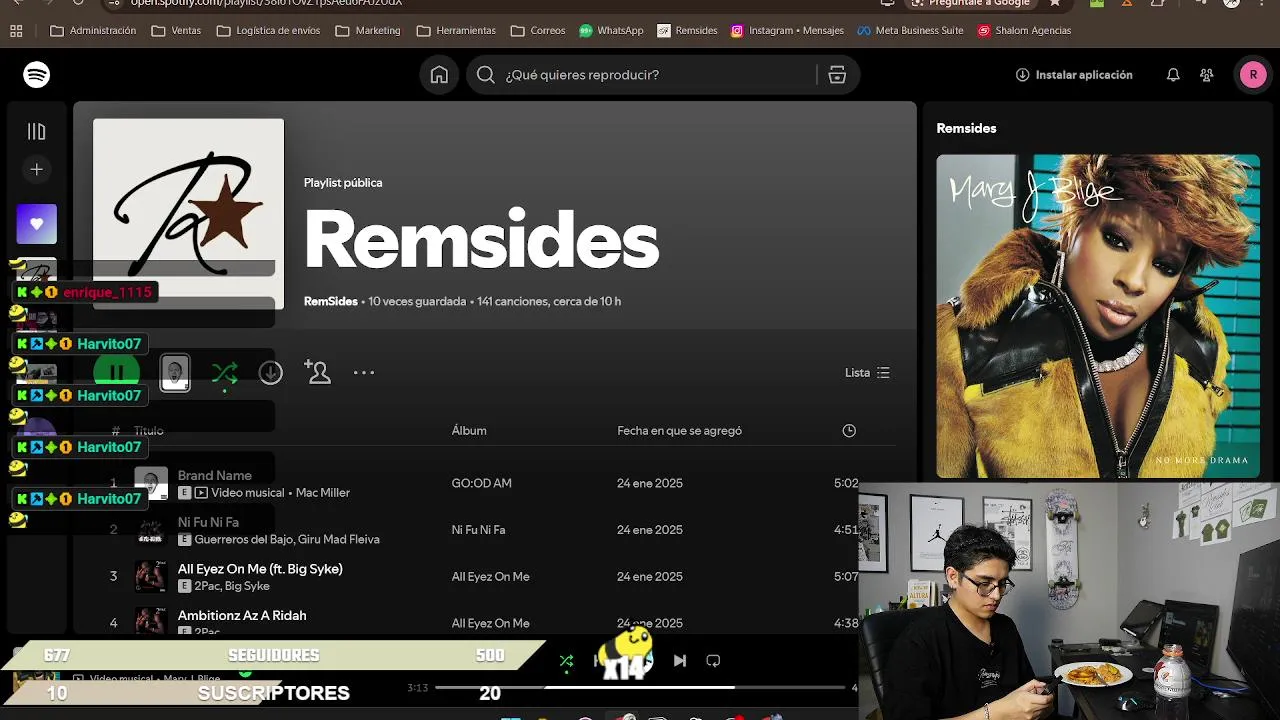Open the Ni Fu Ni Fa album link
This screenshot has width=1280, height=720.
tap(478, 530)
